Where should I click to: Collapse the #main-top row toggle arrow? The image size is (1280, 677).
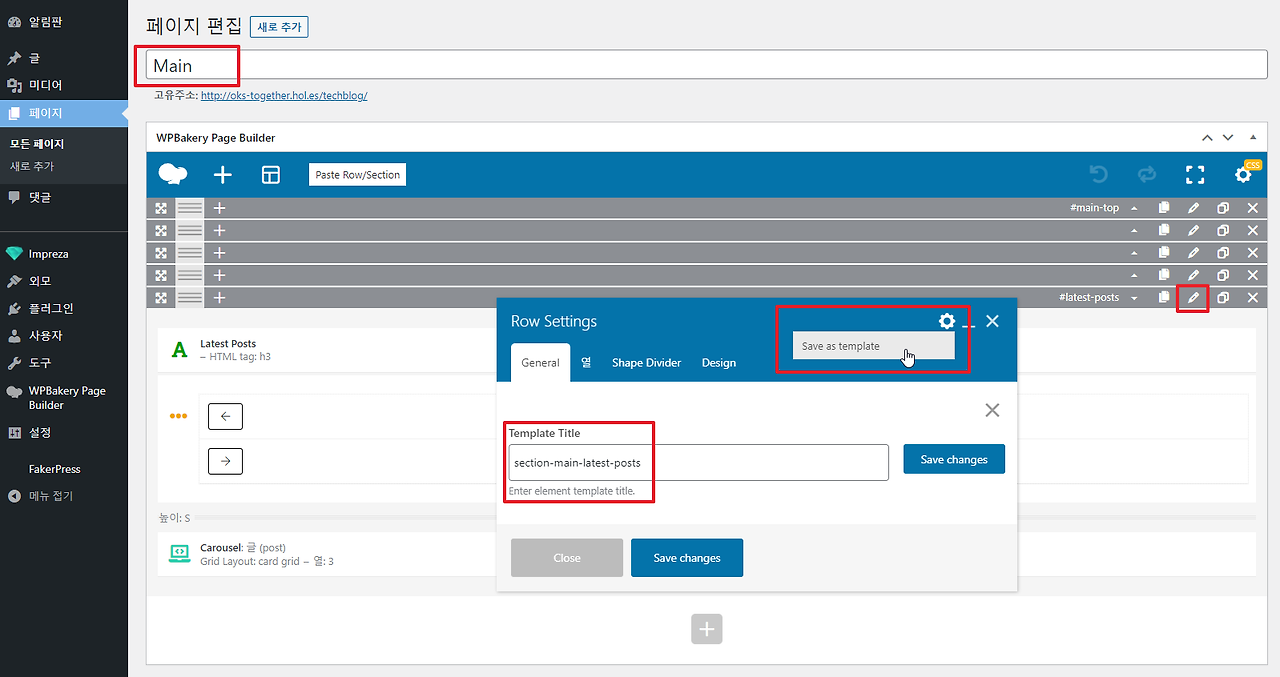tap(1134, 209)
